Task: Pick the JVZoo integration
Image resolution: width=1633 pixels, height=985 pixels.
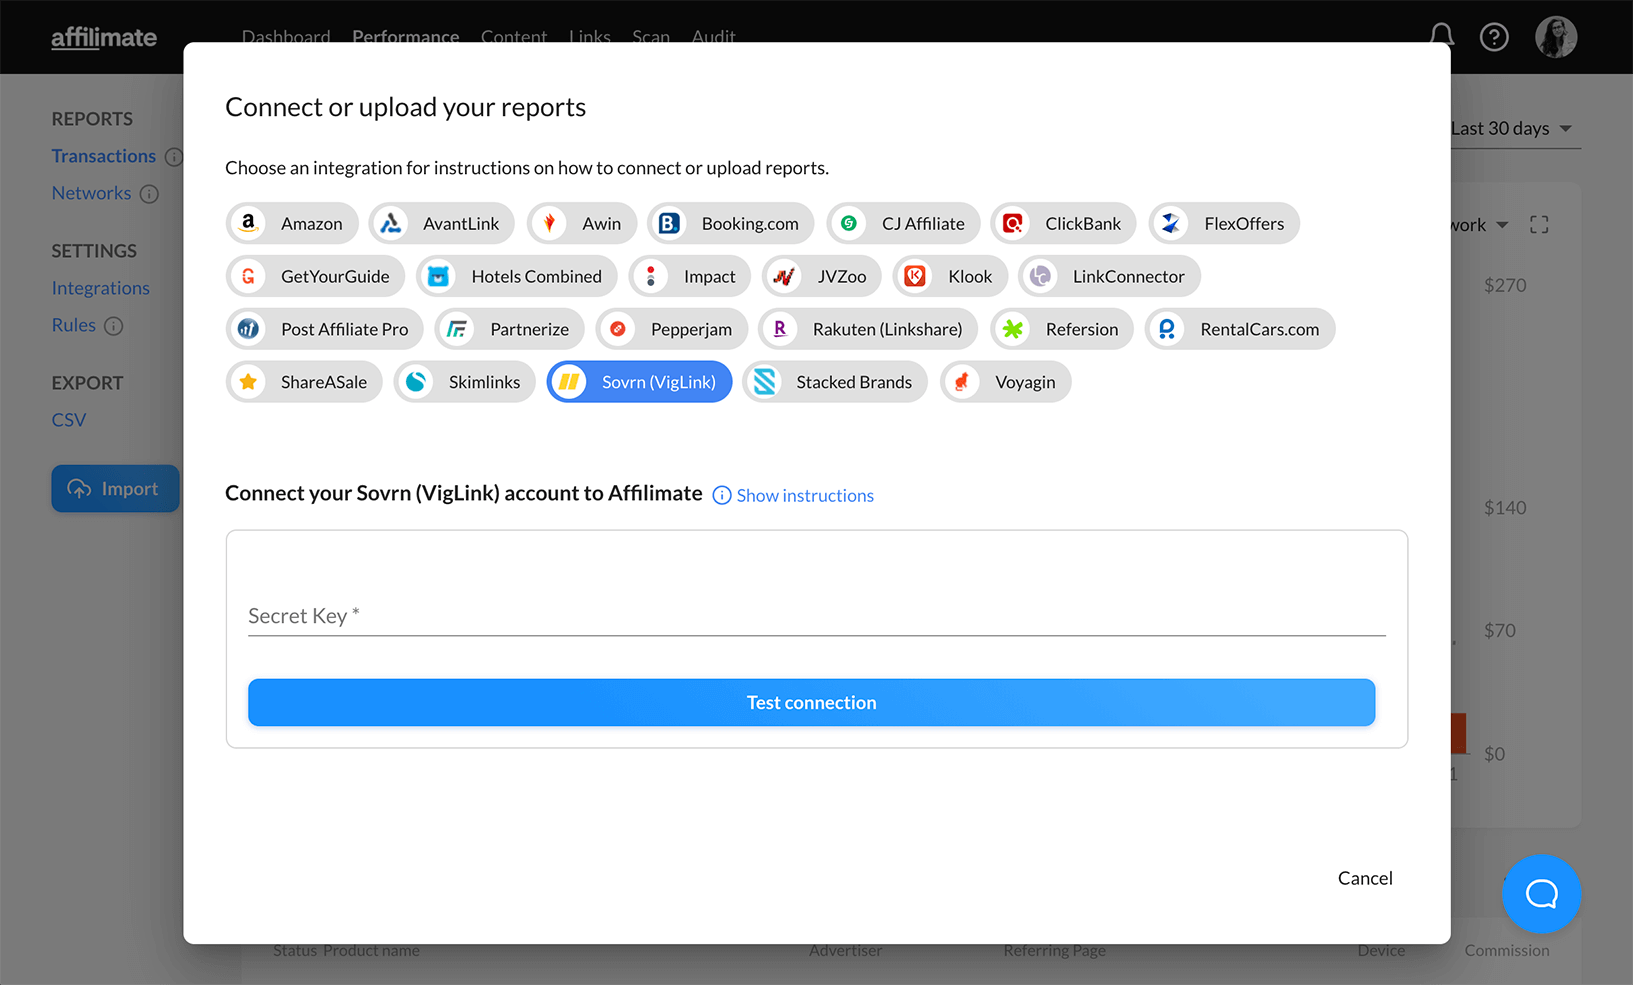Action: 822,276
